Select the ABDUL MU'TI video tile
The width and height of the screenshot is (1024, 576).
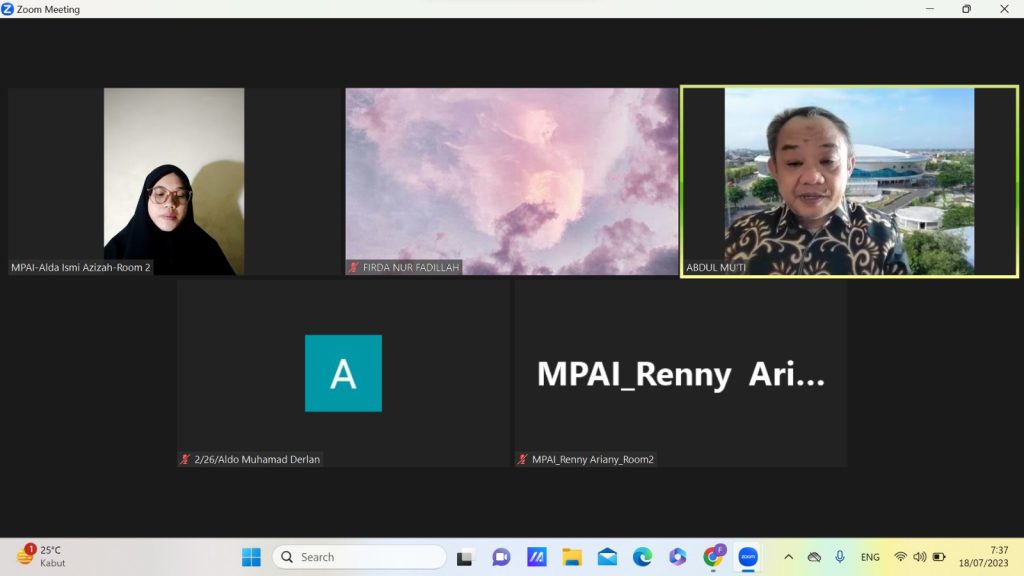[849, 180]
